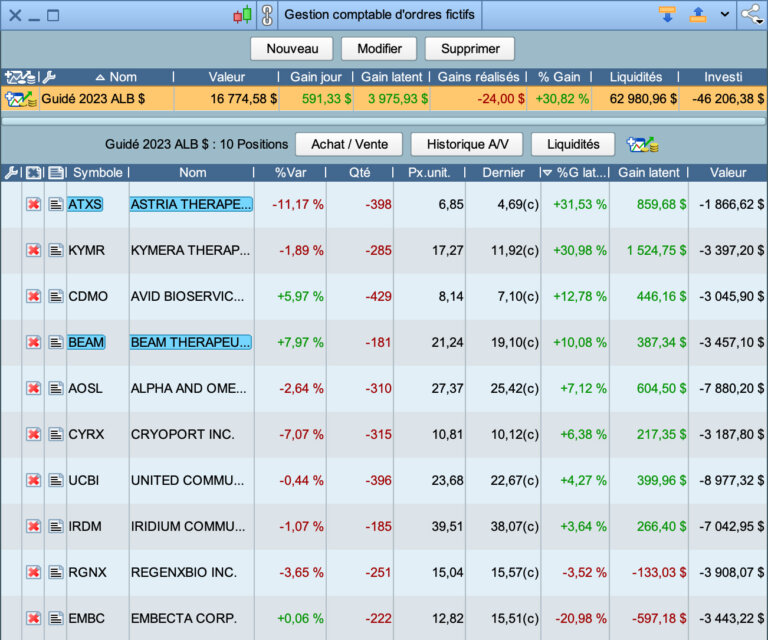
Task: Click the BEAM THERAPEU... name
Action: point(191,342)
